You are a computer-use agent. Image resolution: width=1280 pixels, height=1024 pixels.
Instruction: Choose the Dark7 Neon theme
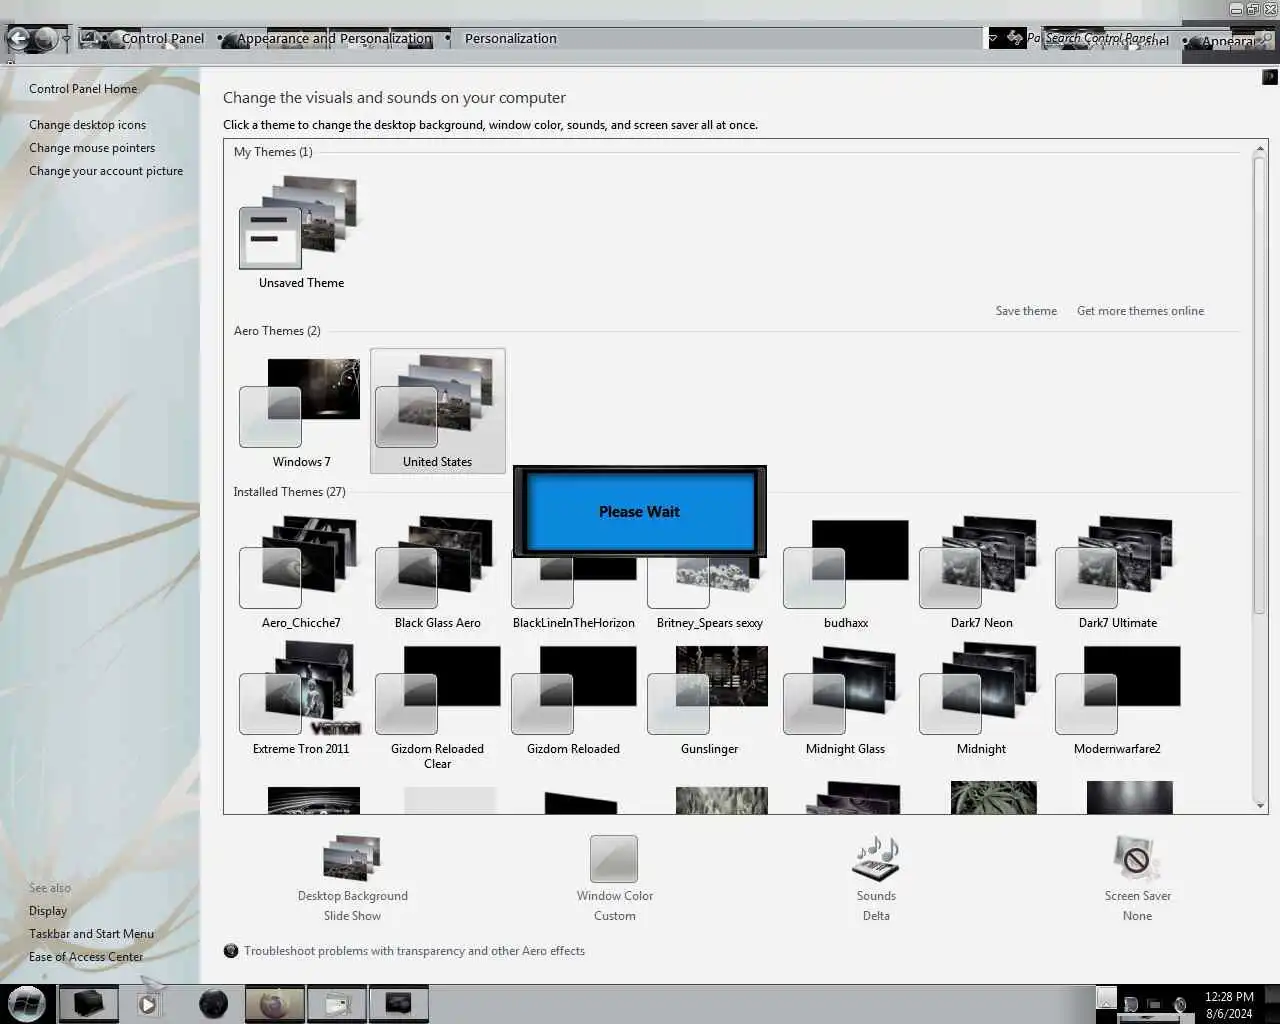[x=981, y=572]
